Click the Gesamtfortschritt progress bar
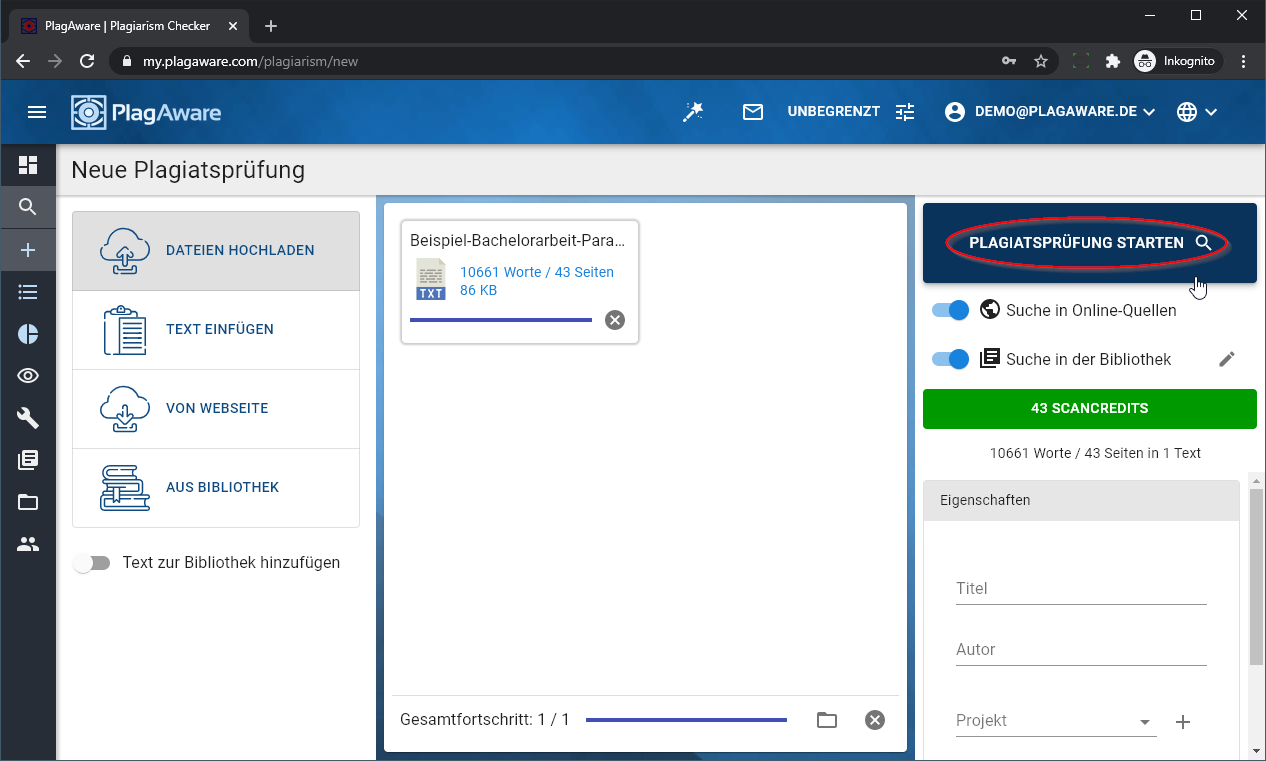This screenshot has height=761, width=1266. coord(686,720)
